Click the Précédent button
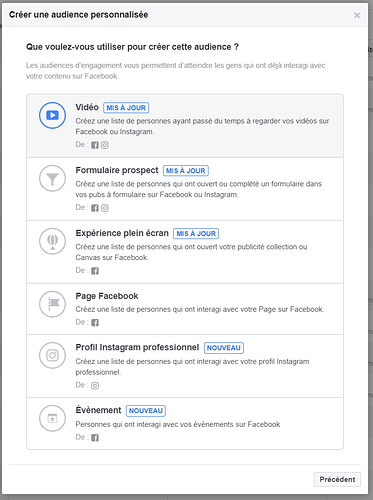This screenshot has width=373, height=500. point(337,479)
